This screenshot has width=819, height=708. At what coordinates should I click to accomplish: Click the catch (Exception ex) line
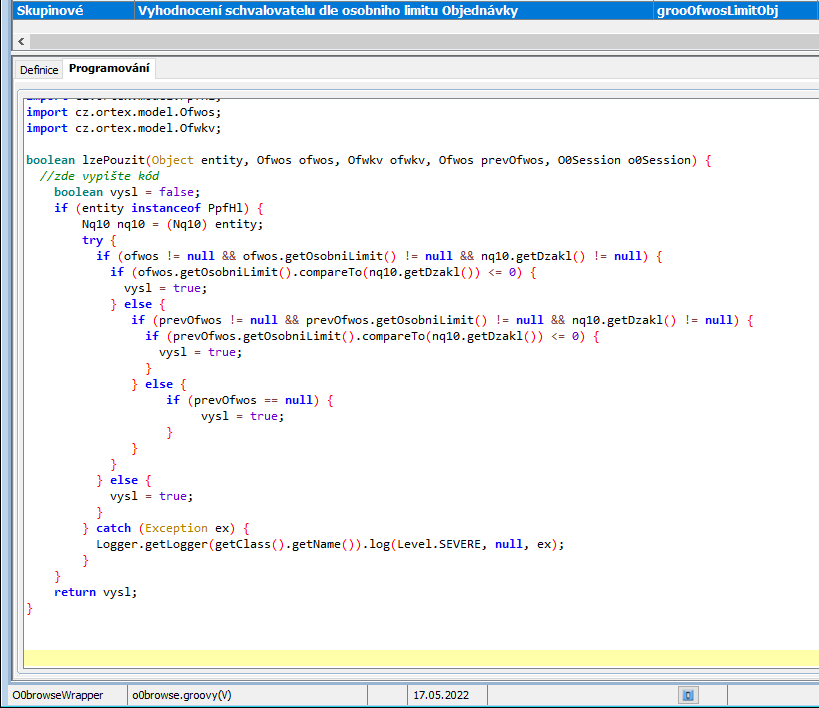pos(170,528)
